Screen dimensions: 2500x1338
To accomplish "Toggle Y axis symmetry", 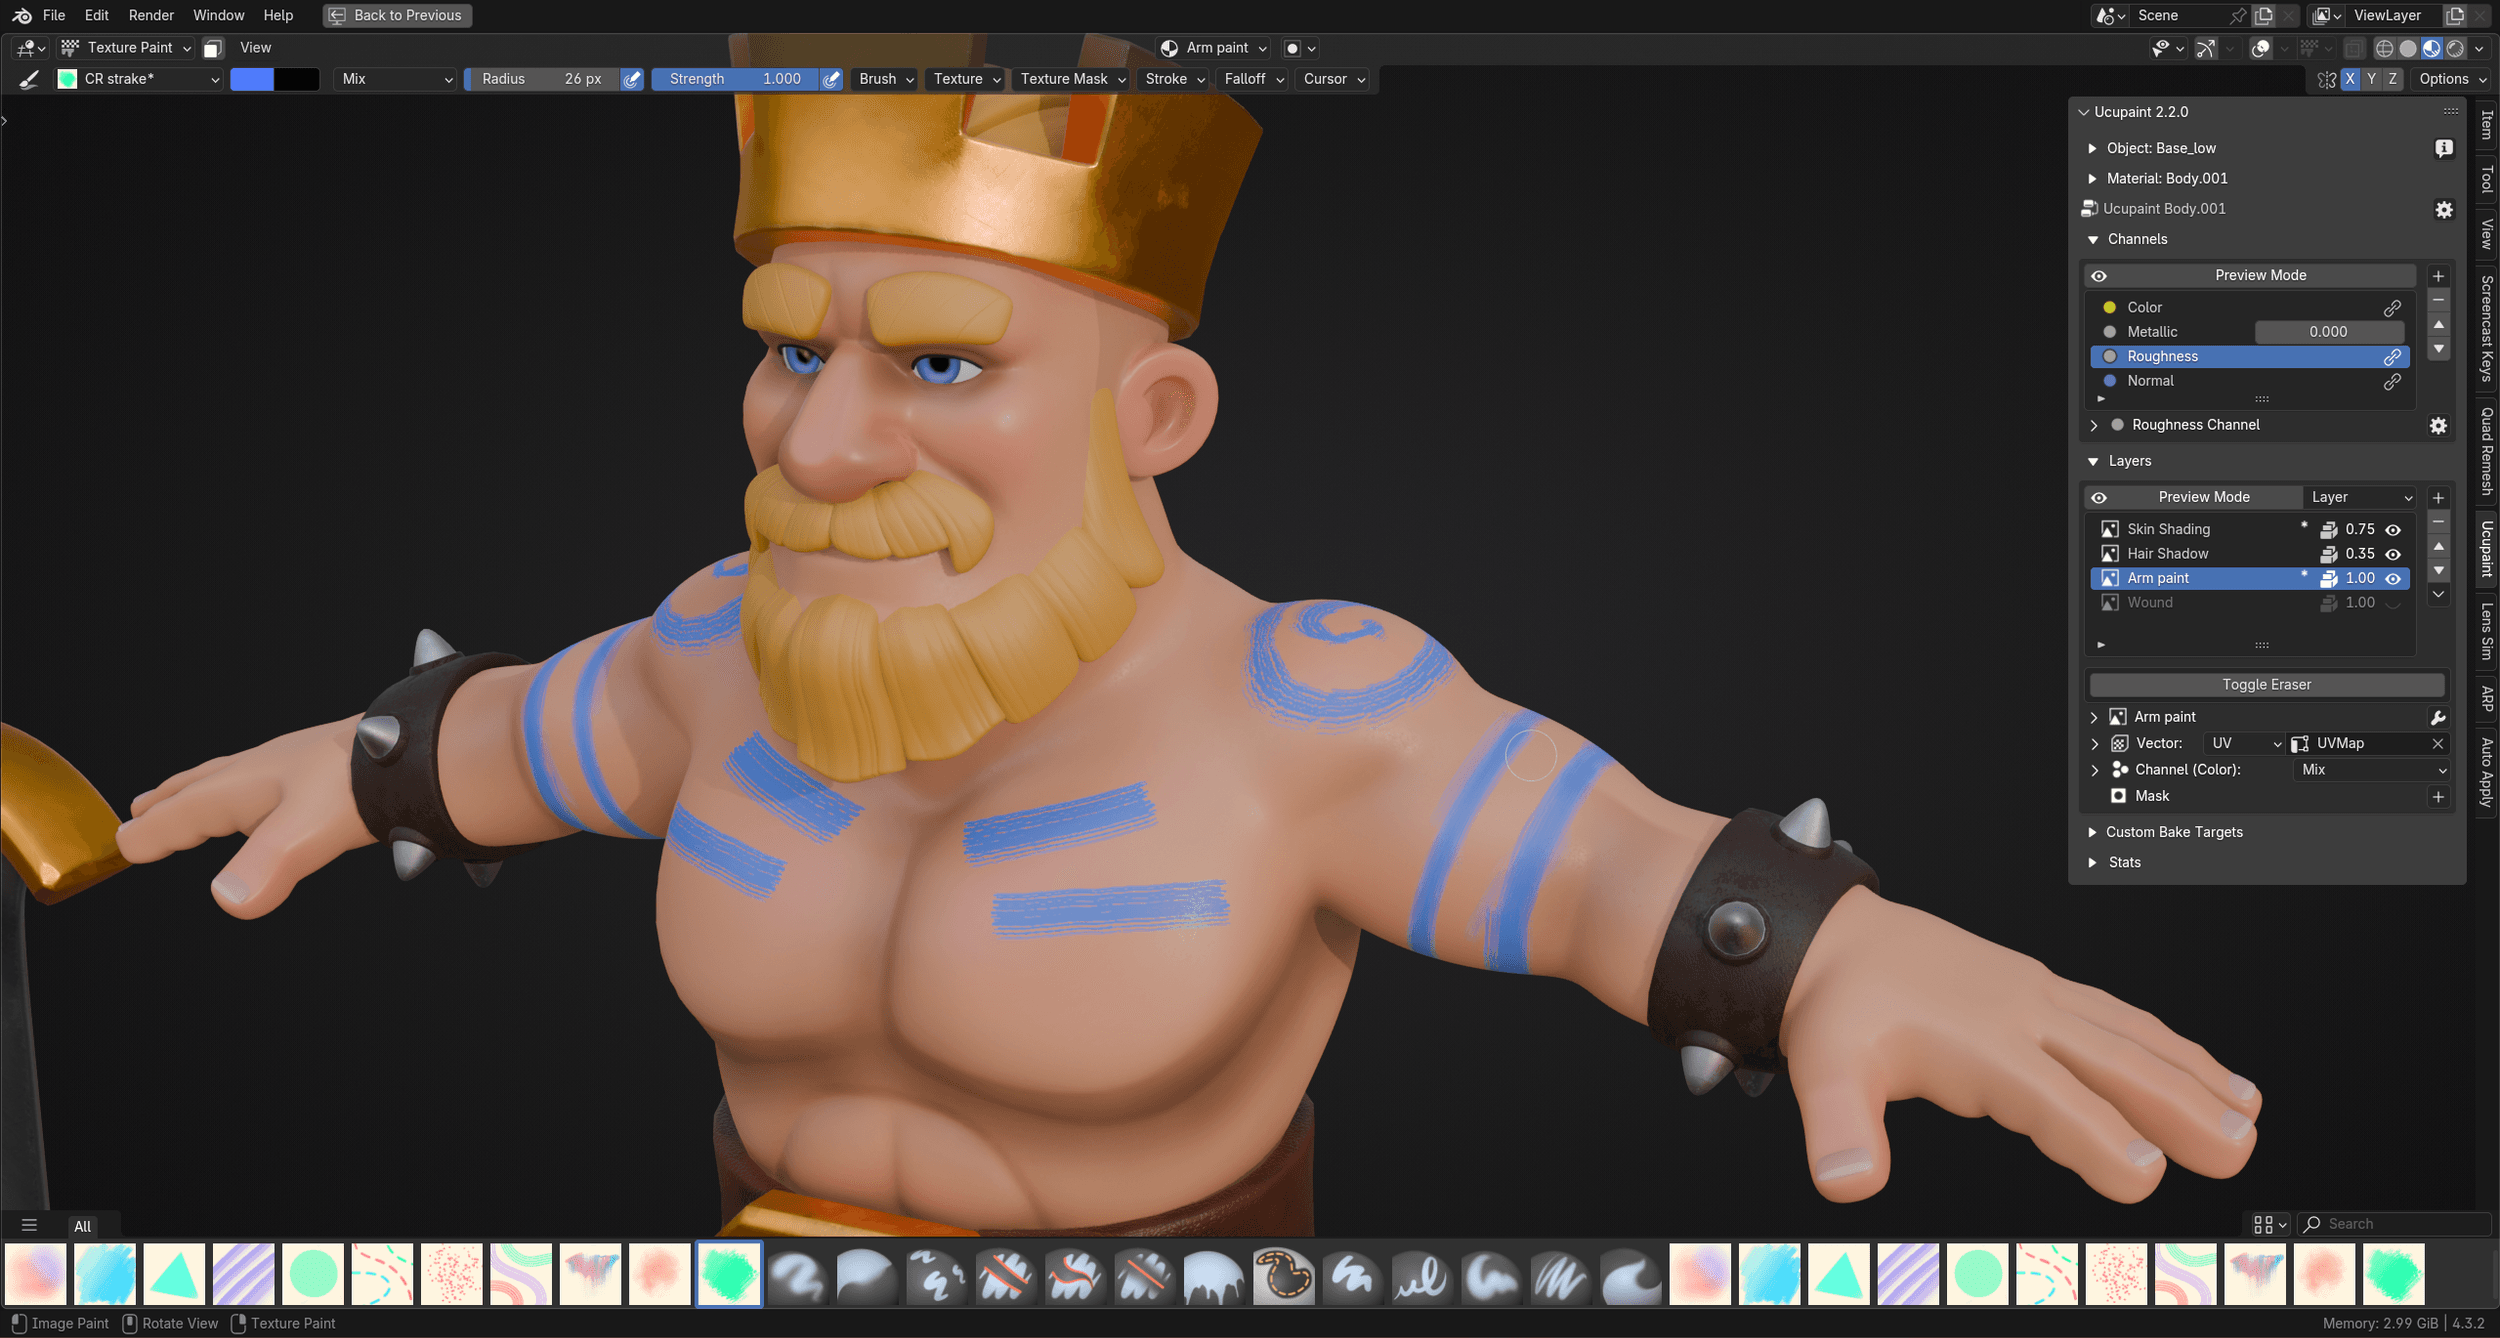I will pyautogui.click(x=2371, y=79).
